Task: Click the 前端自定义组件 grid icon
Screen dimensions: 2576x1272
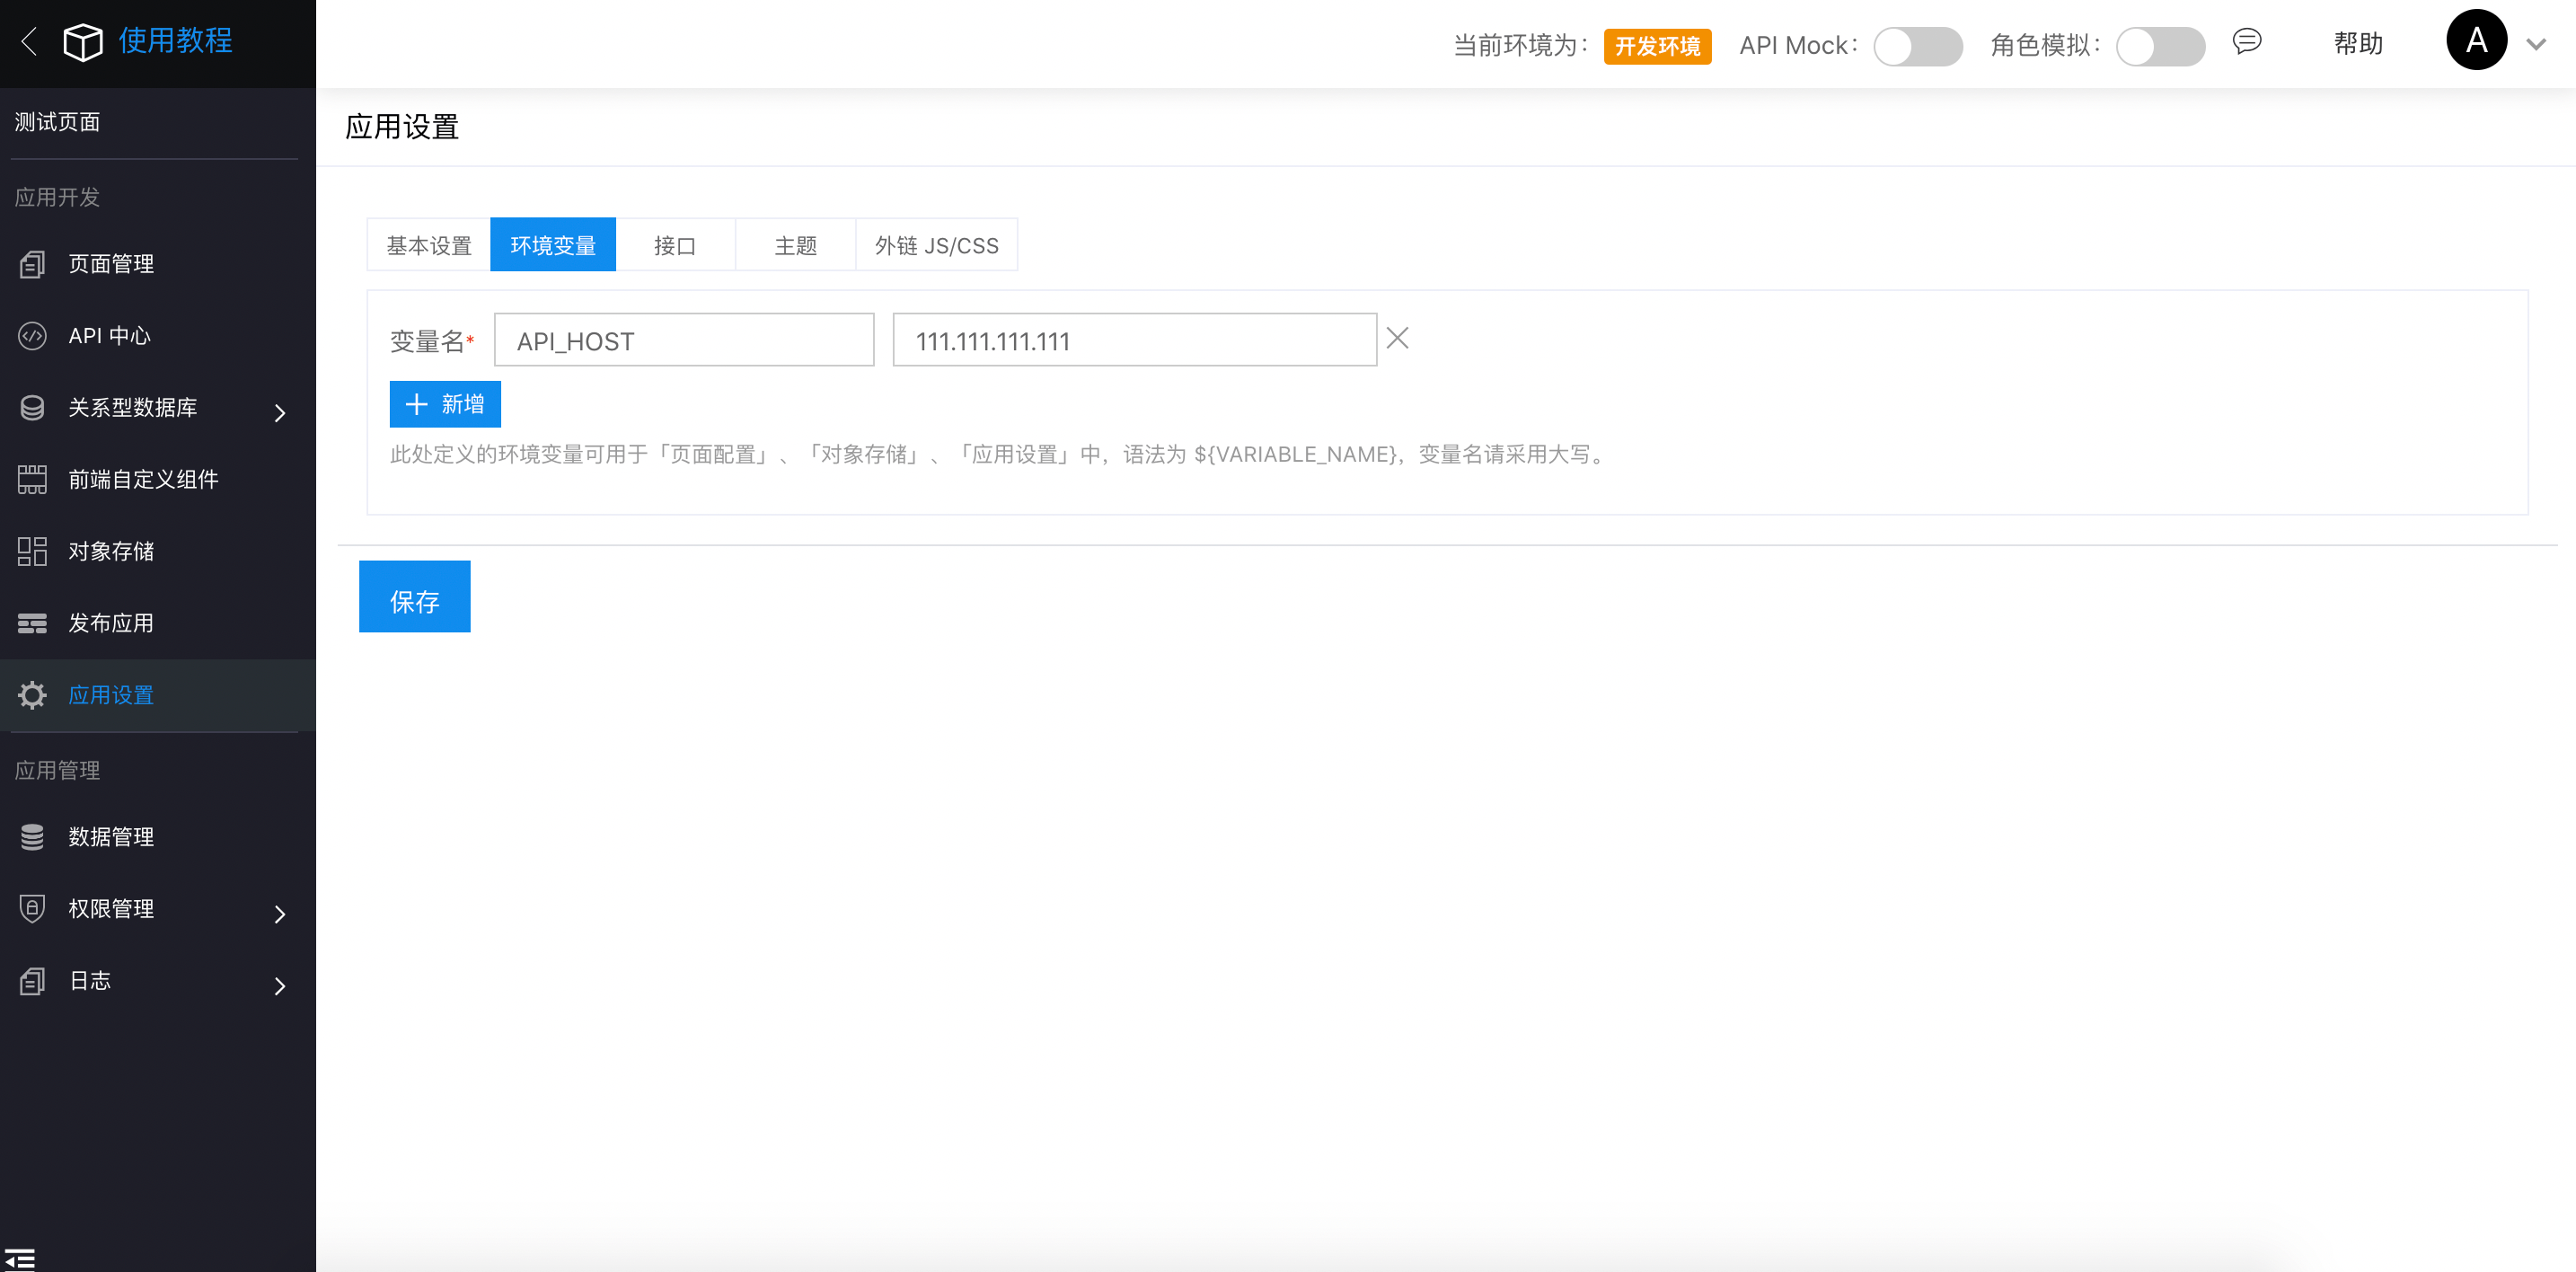Action: (x=32, y=479)
